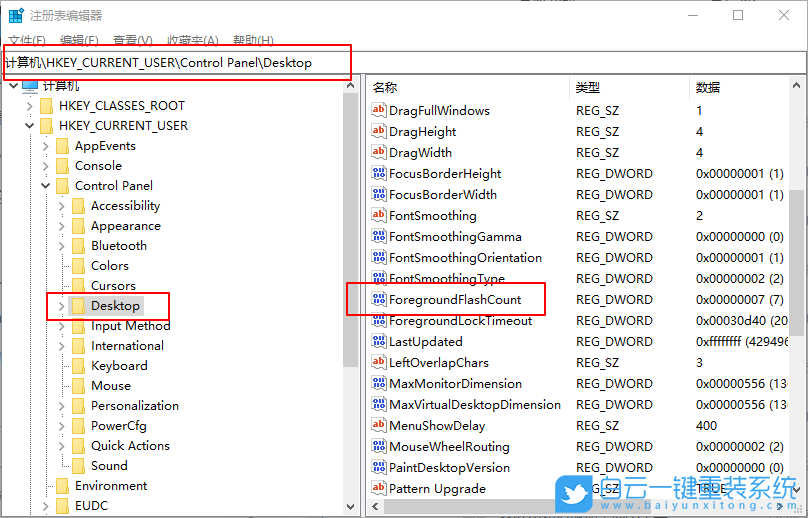Expand the HKEY_CLASSES_ROOT key
The image size is (808, 518).
(x=30, y=106)
